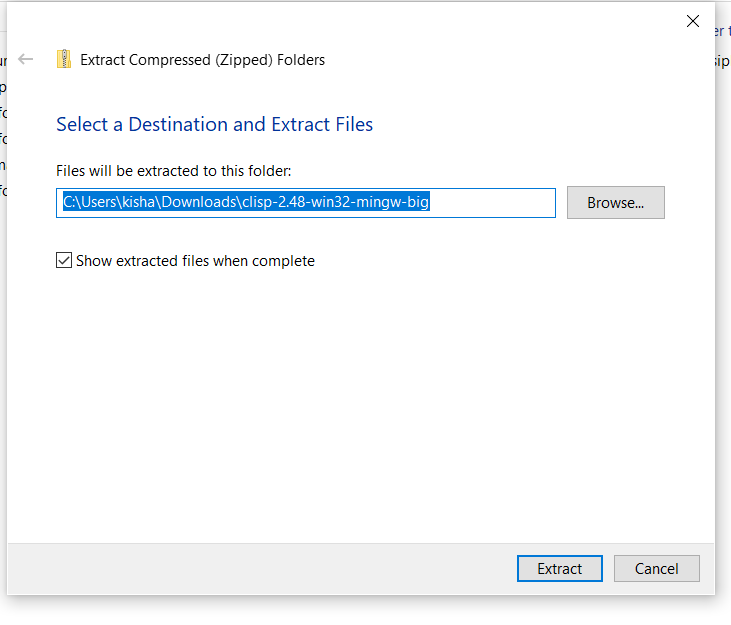The height and width of the screenshot is (625, 731).
Task: Click "Files will be extracted to this folder" label
Action: [x=173, y=171]
